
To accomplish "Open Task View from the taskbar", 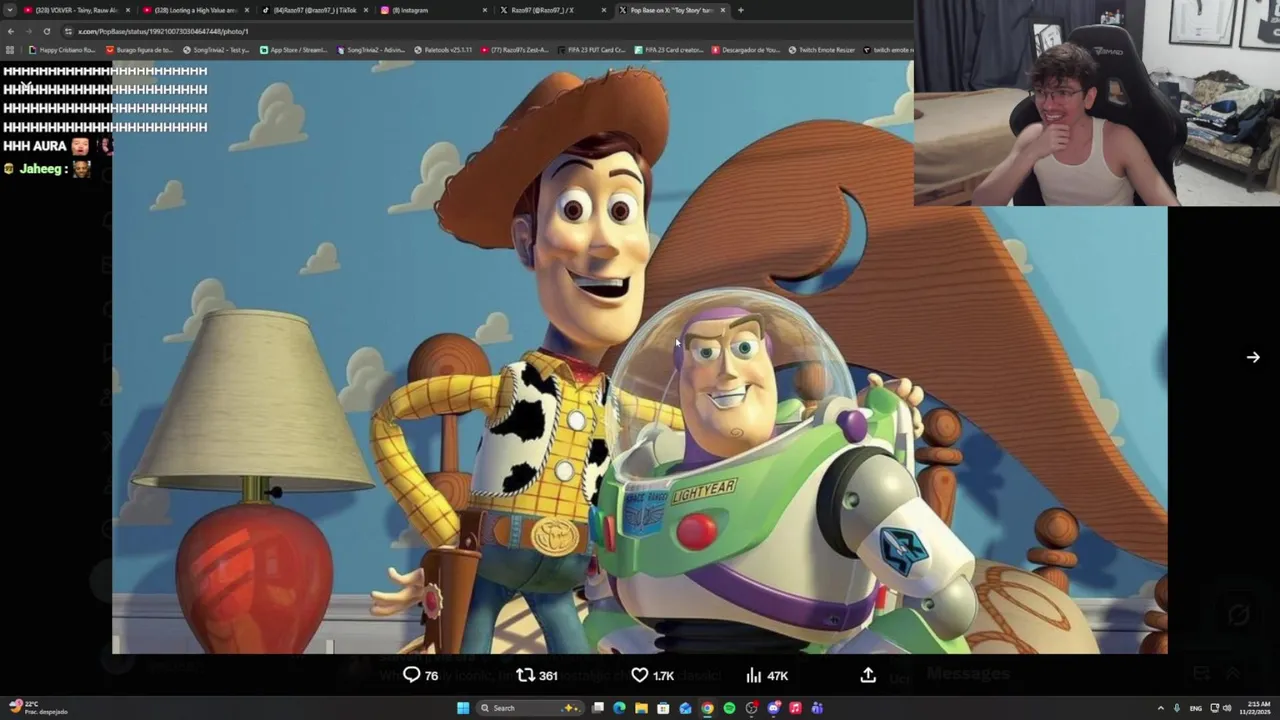I will pos(597,708).
